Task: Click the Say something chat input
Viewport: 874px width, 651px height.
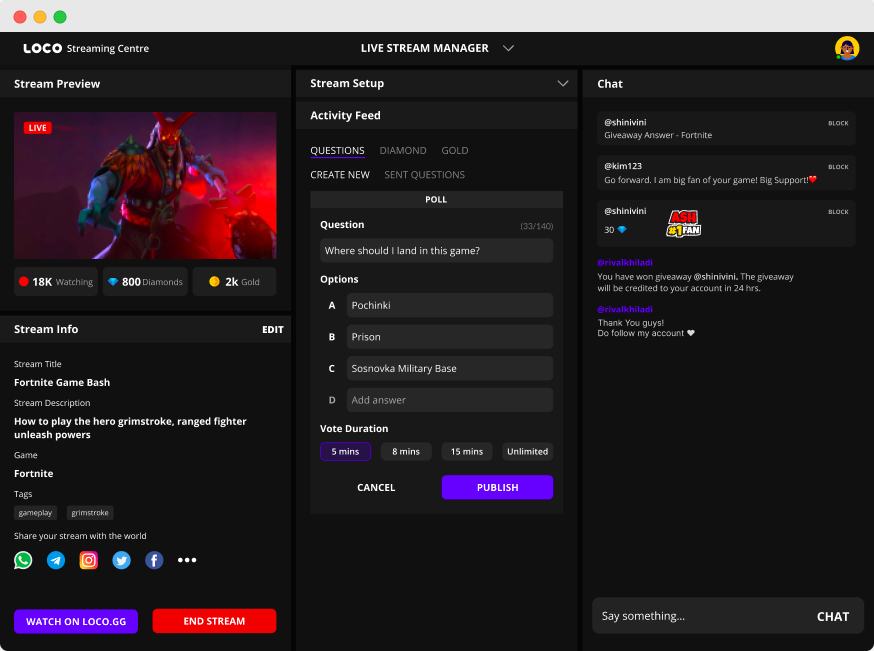Action: click(x=702, y=616)
